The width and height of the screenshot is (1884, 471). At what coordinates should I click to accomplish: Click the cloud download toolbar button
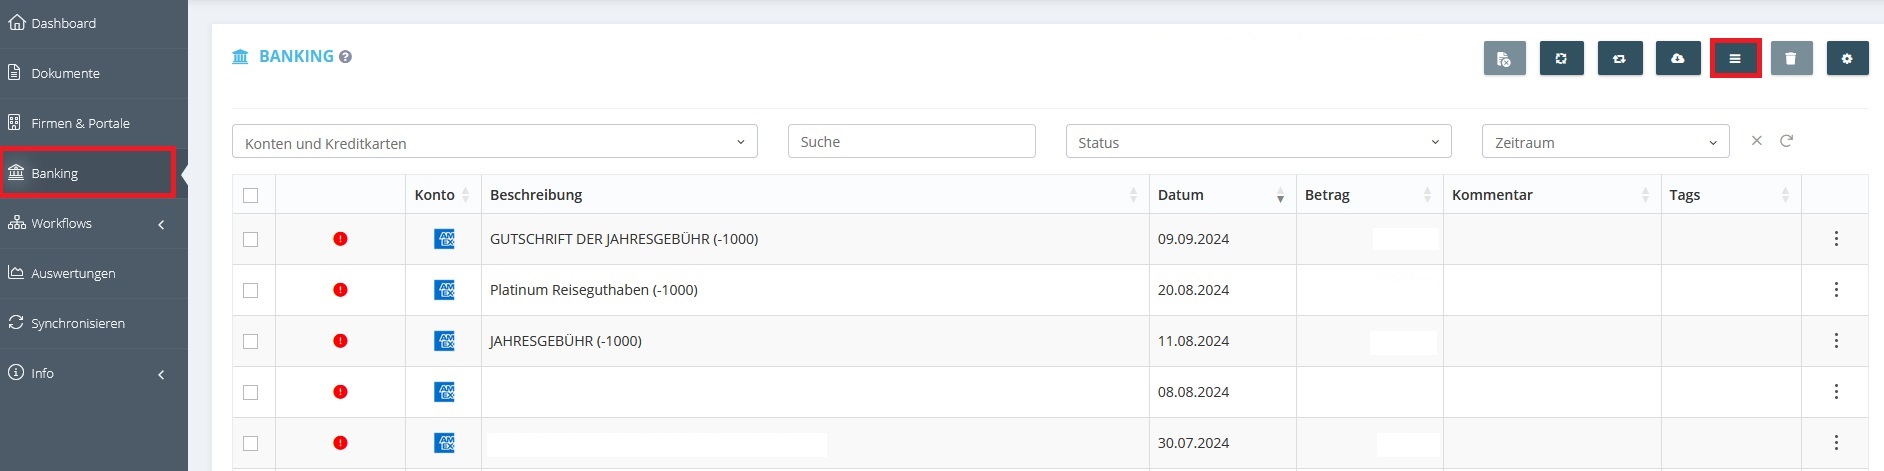pos(1678,59)
